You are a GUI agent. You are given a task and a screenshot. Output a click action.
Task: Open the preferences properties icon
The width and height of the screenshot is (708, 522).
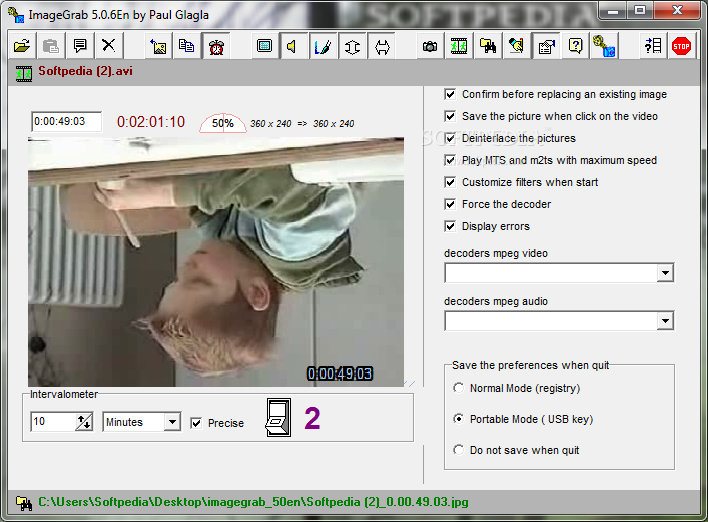[546, 46]
